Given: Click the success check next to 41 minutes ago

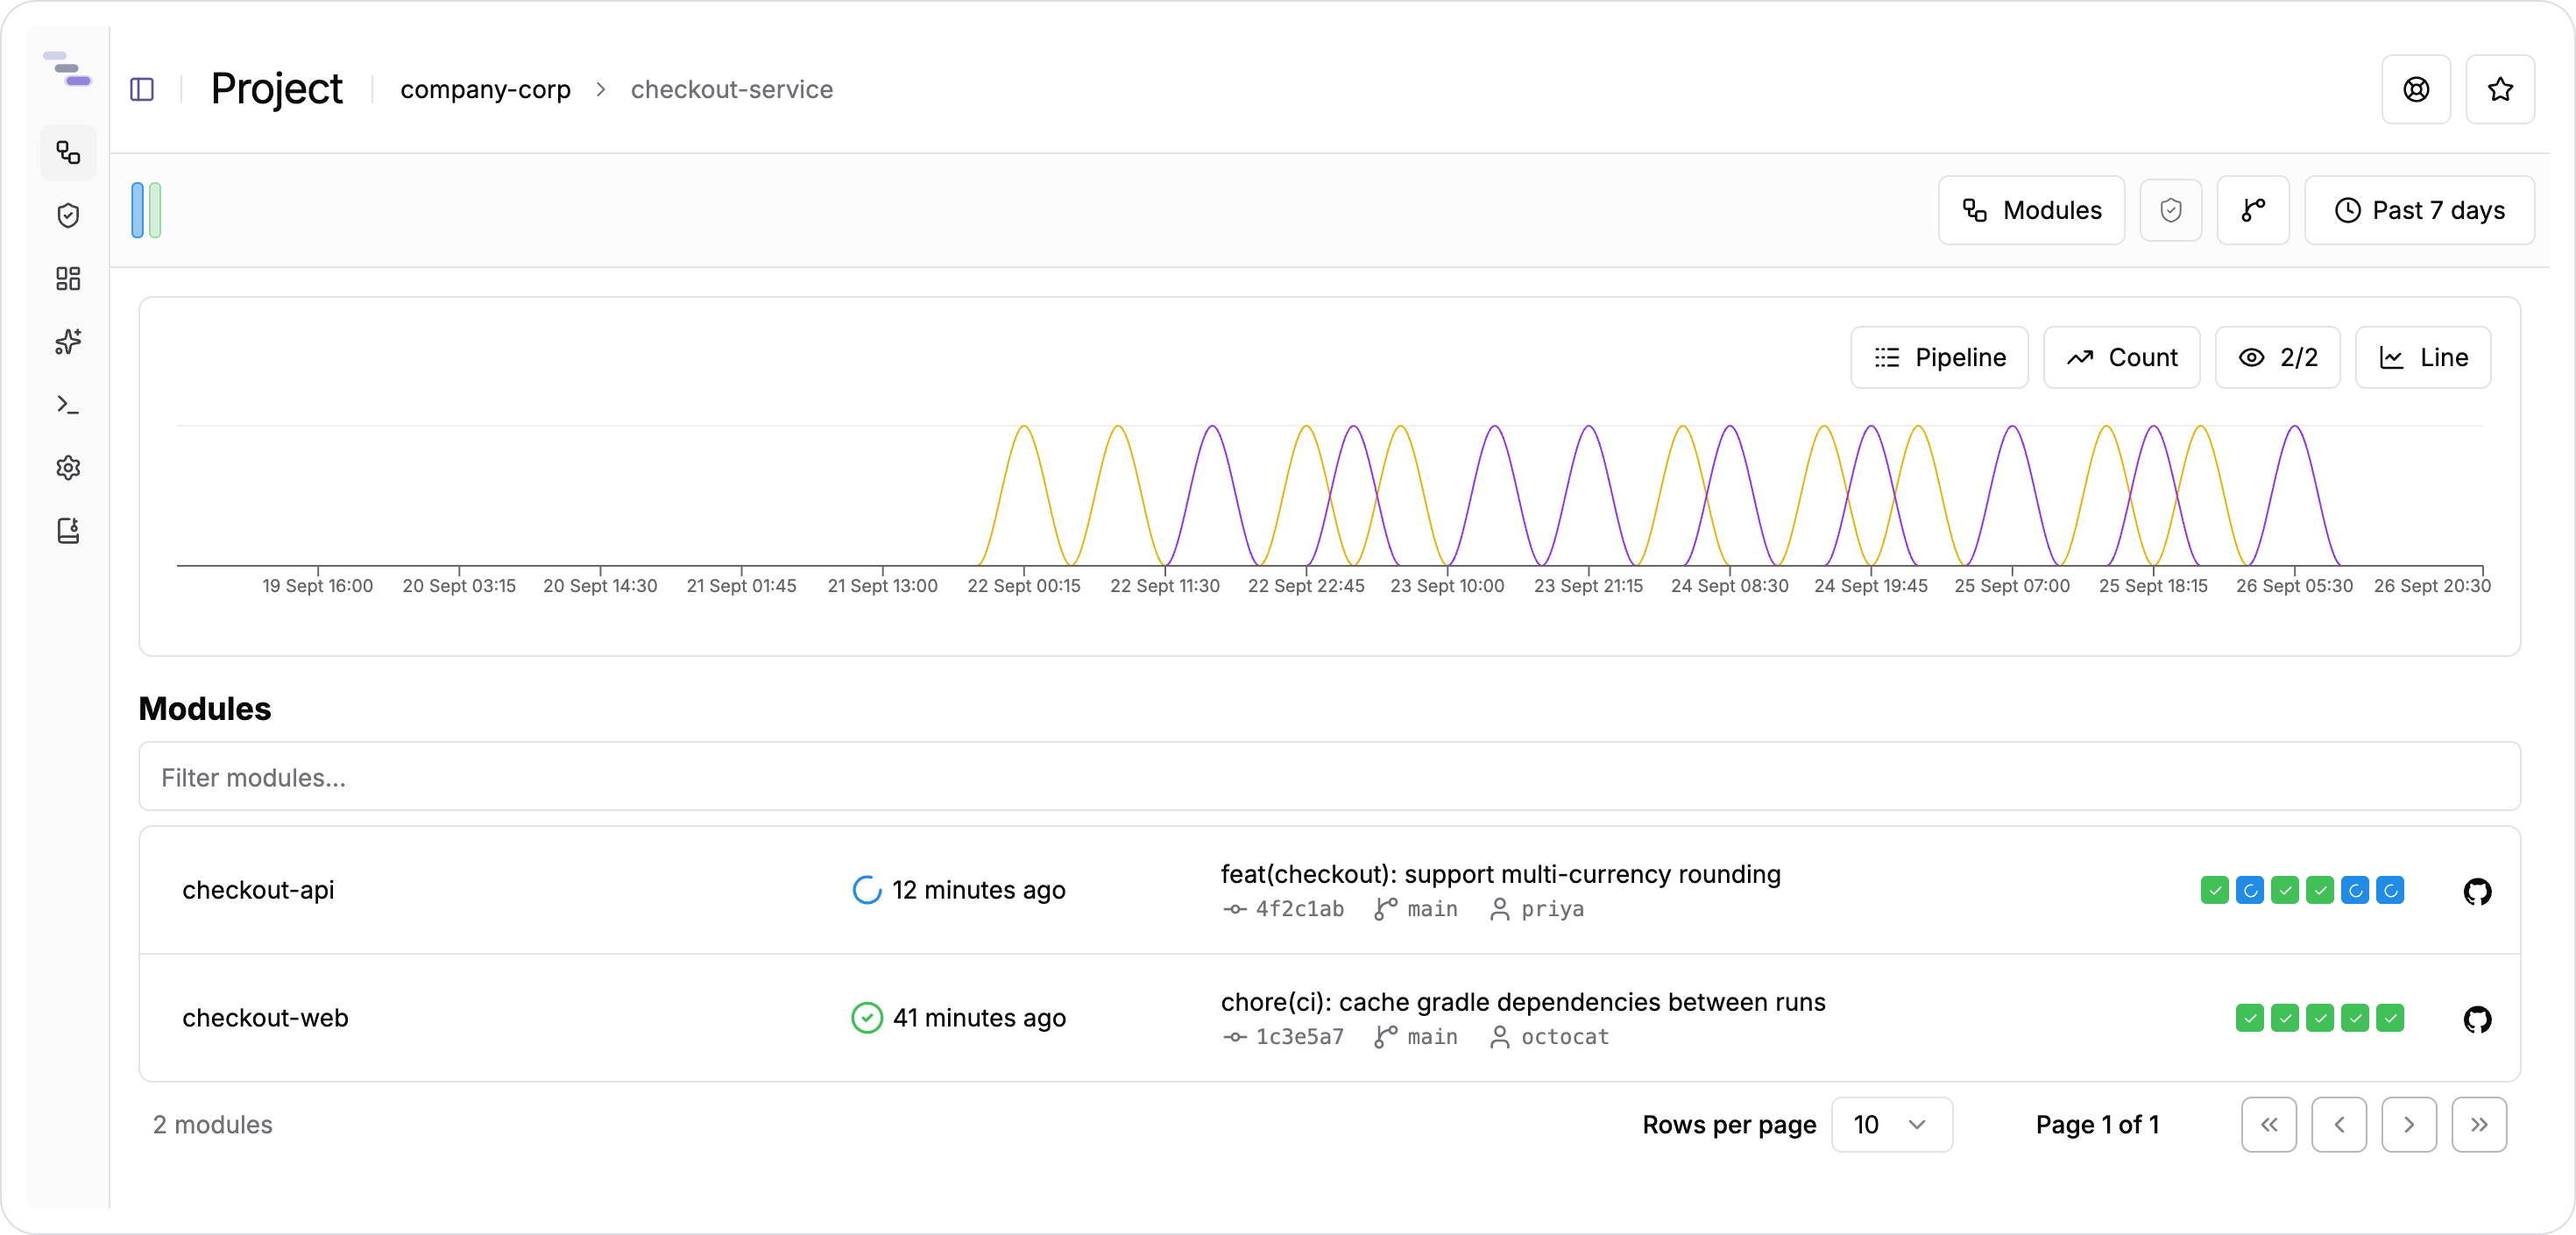Looking at the screenshot, I should (866, 1018).
